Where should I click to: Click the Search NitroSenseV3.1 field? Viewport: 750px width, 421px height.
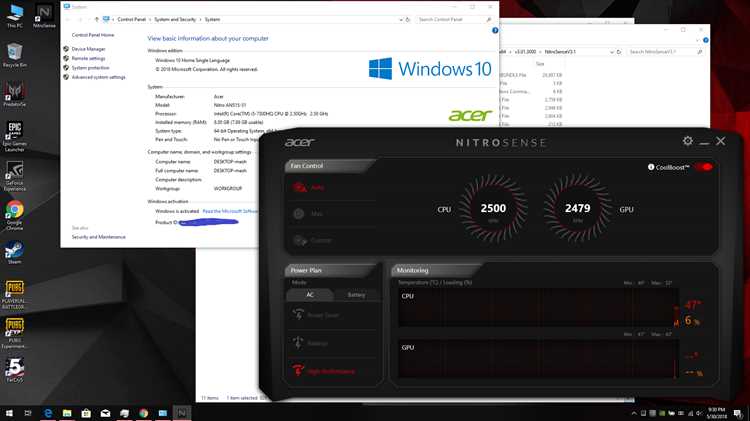[x=665, y=52]
